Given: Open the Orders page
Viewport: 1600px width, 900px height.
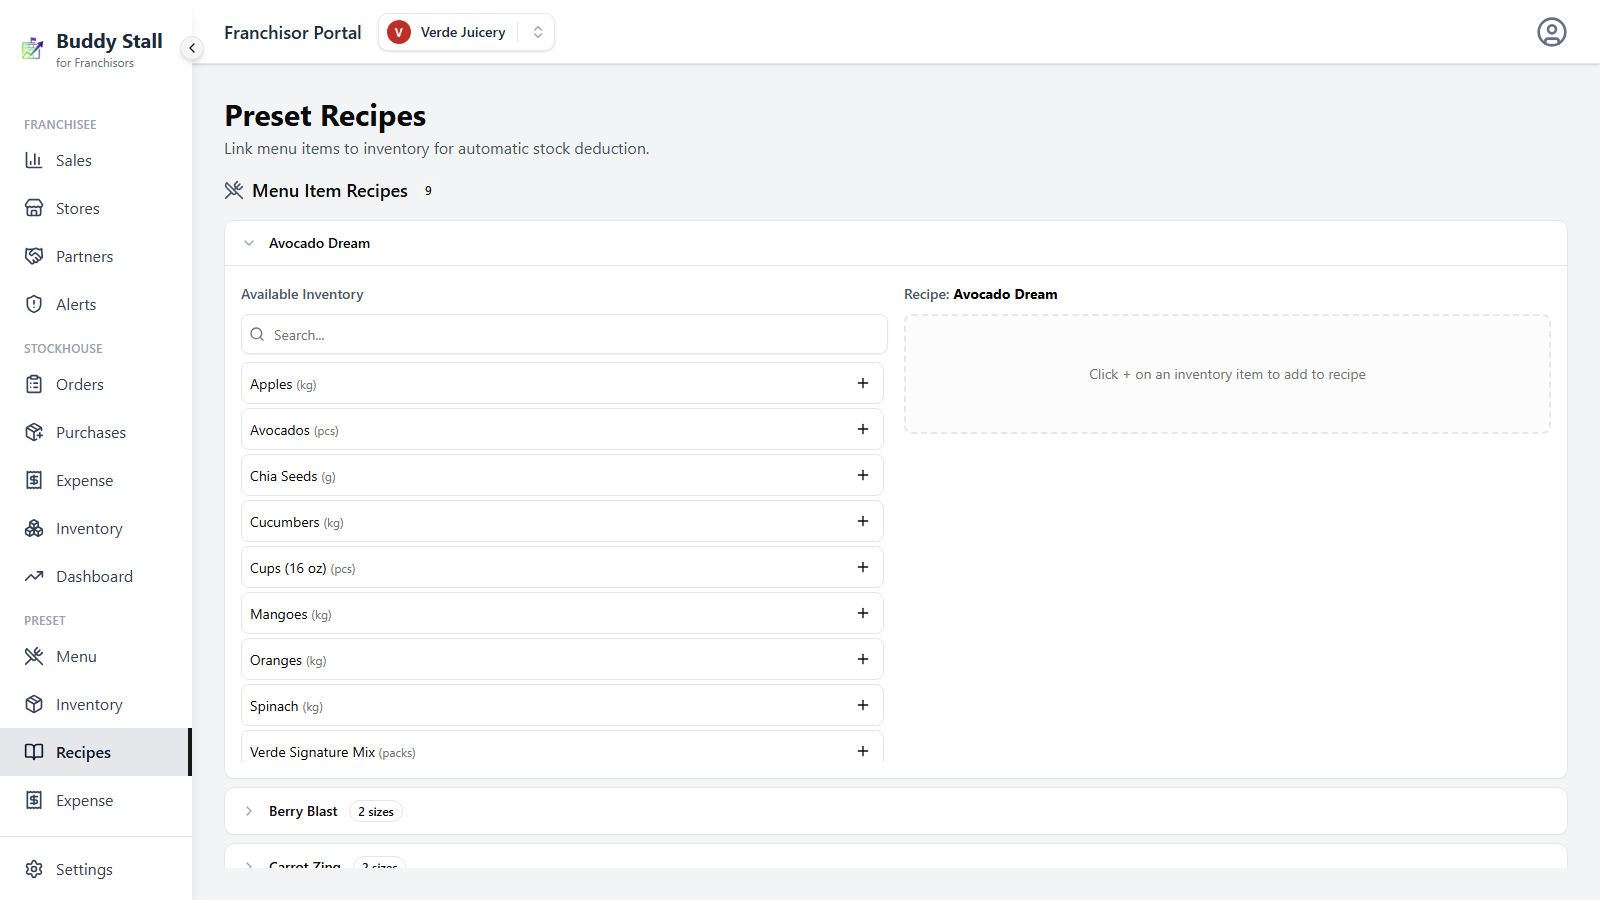Looking at the screenshot, I should click(x=96, y=384).
